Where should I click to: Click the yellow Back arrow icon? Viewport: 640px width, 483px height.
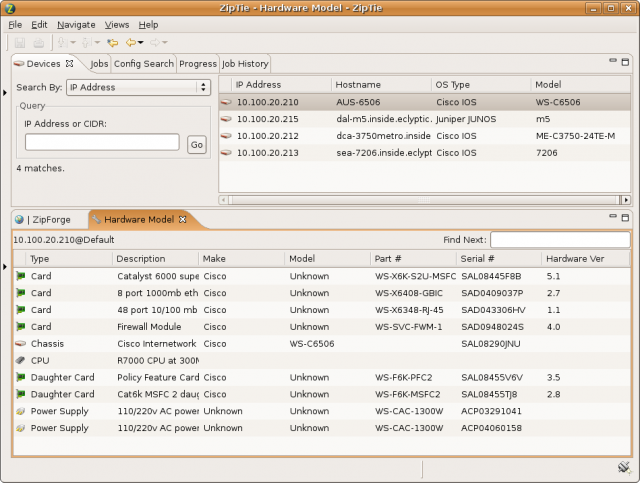[131, 42]
